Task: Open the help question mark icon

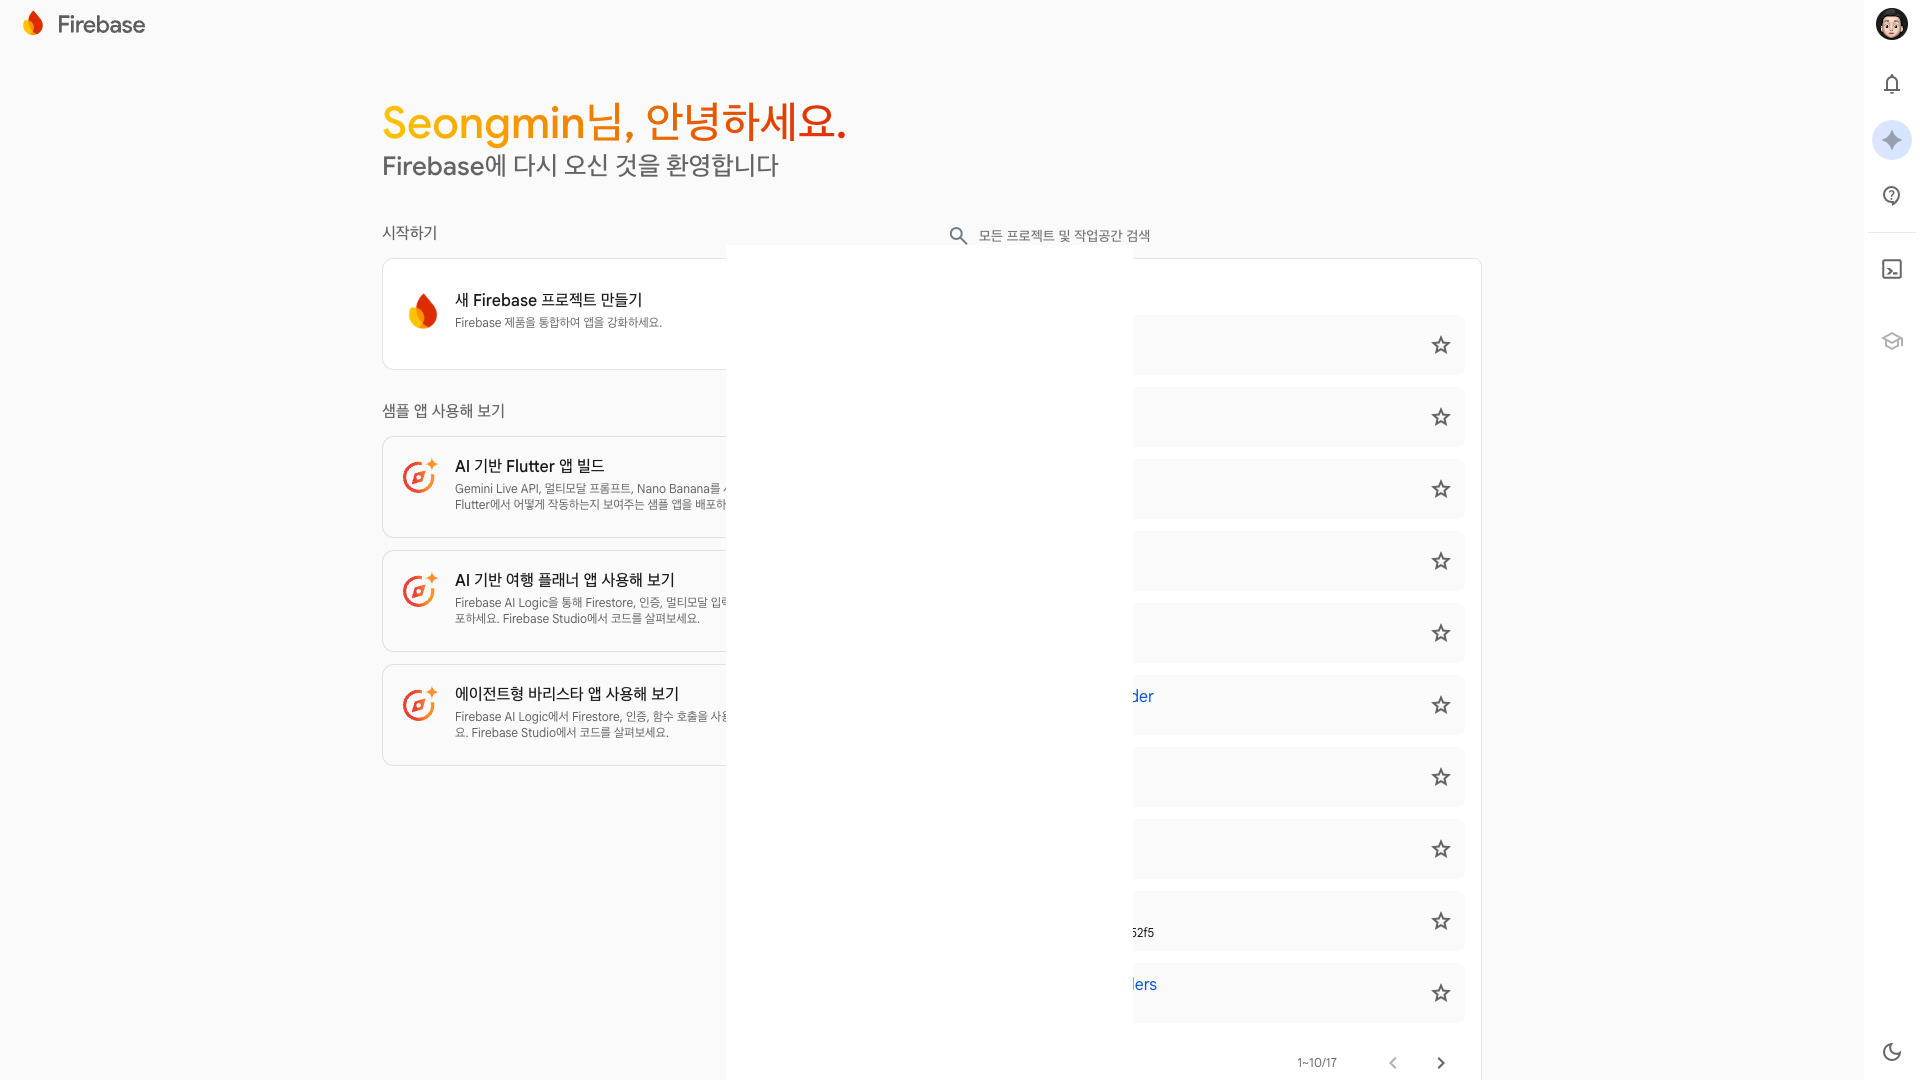Action: (1891, 196)
